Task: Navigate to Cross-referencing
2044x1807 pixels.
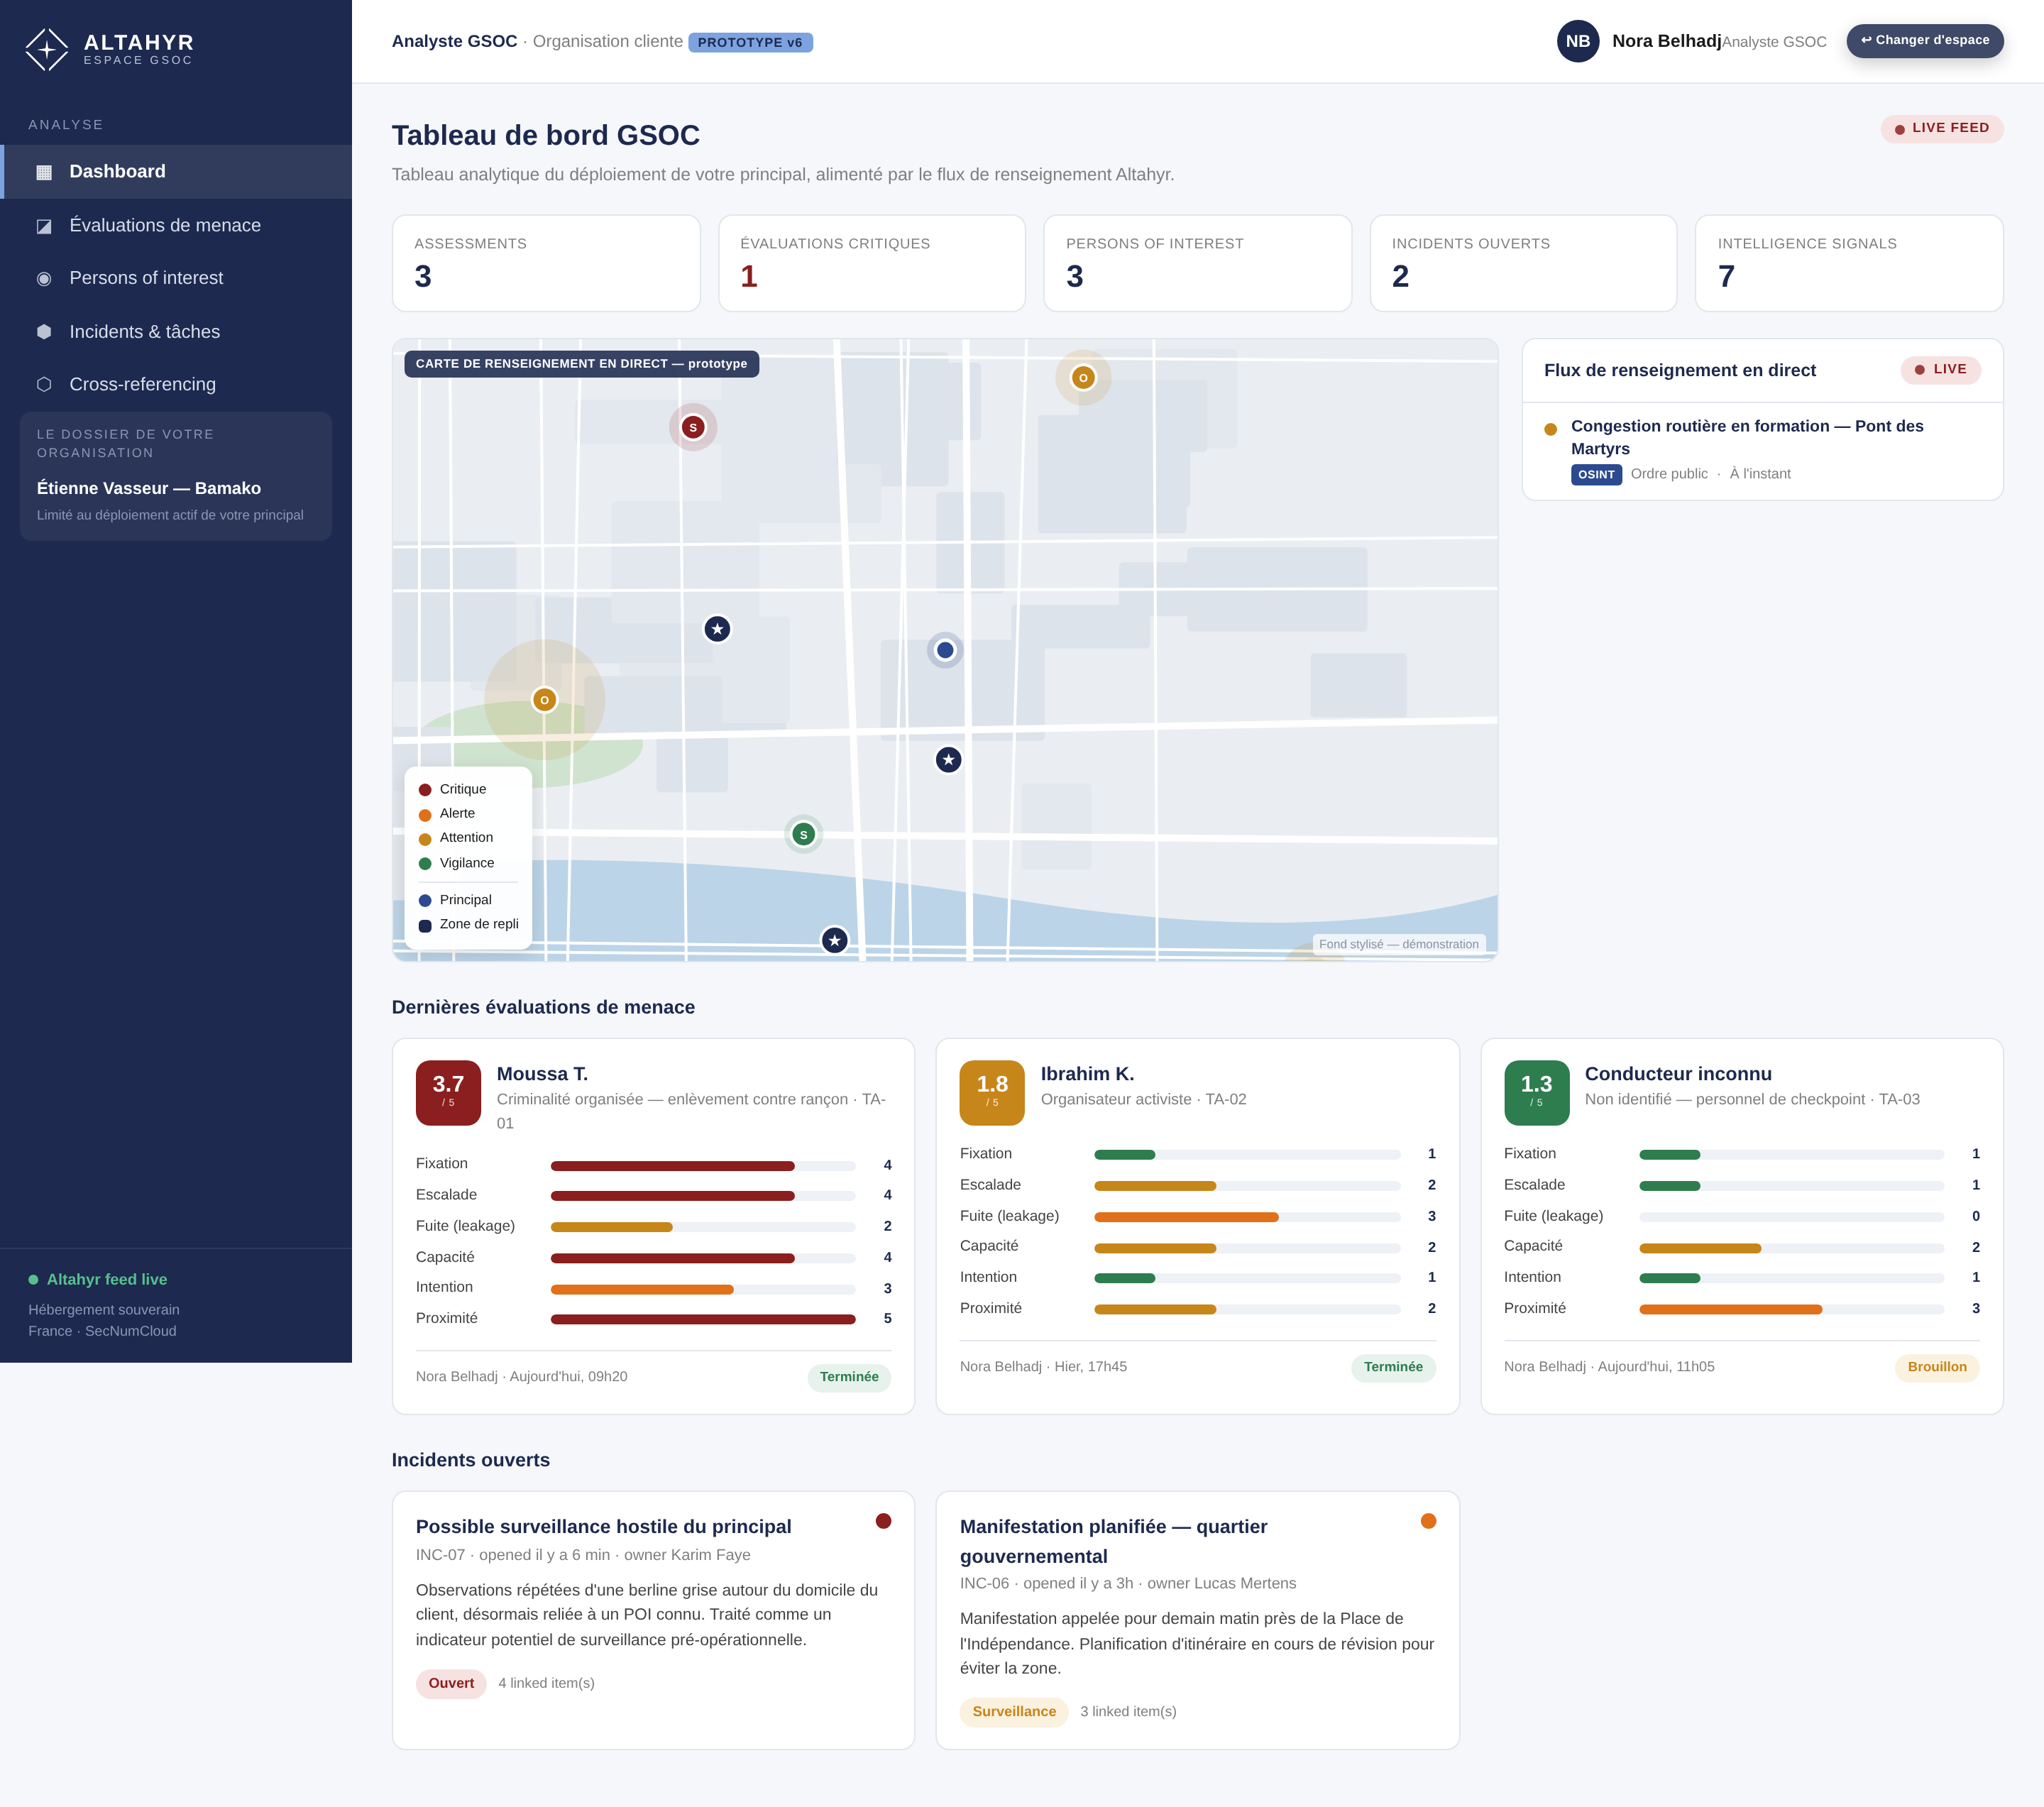Action: pos(176,385)
